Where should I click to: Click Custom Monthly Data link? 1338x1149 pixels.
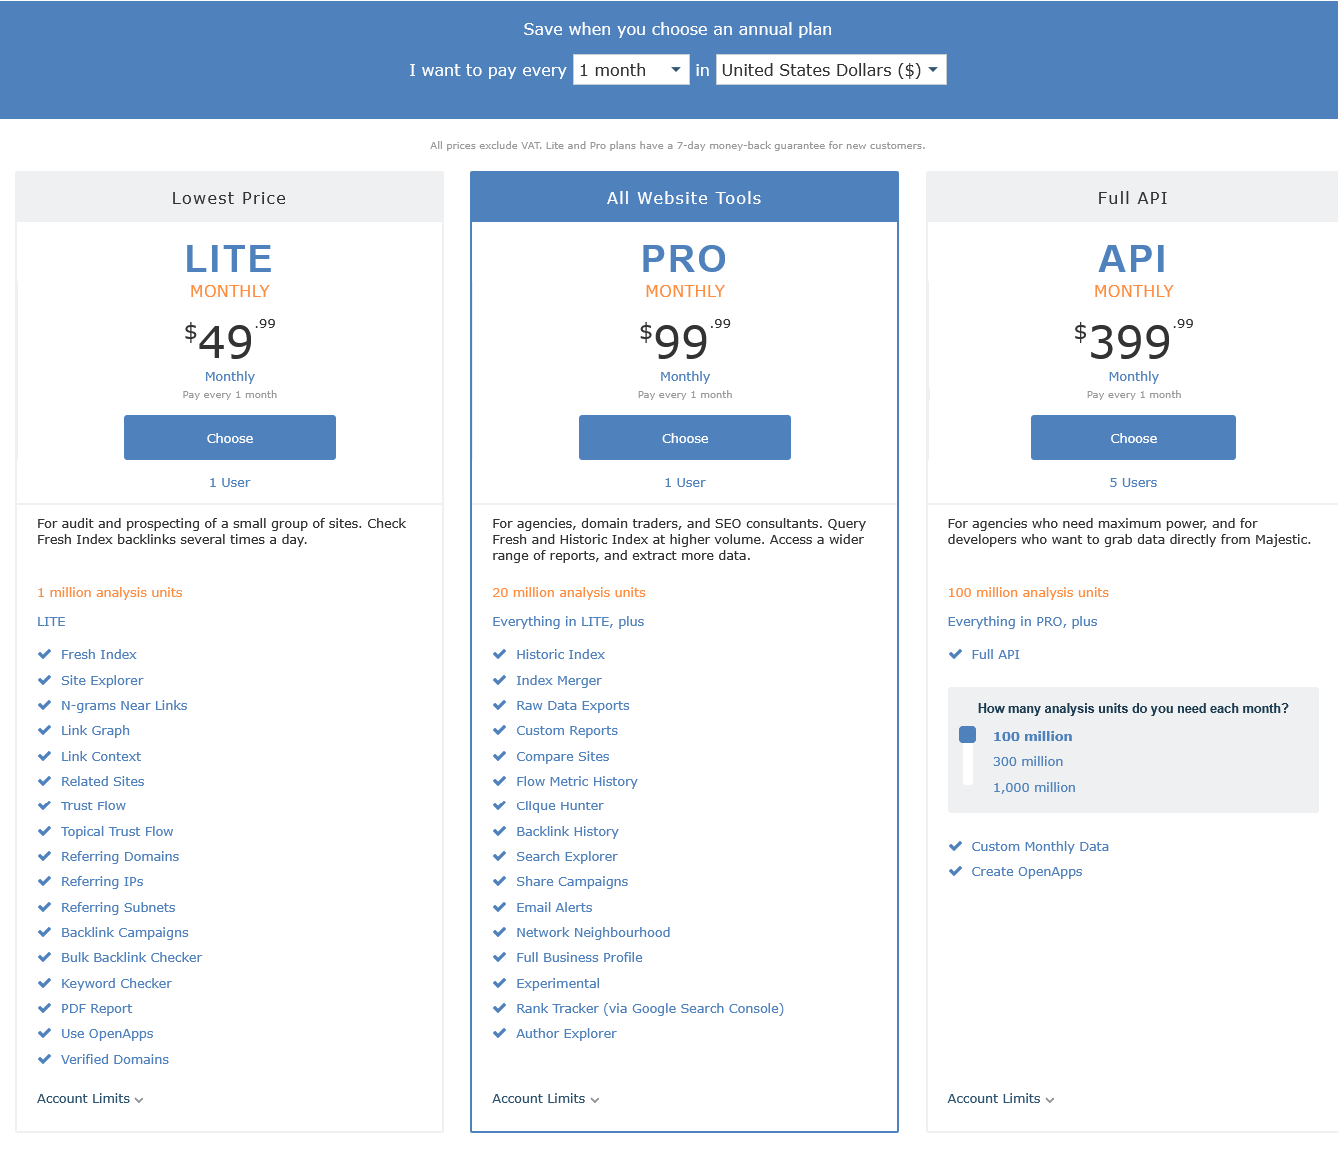1040,846
